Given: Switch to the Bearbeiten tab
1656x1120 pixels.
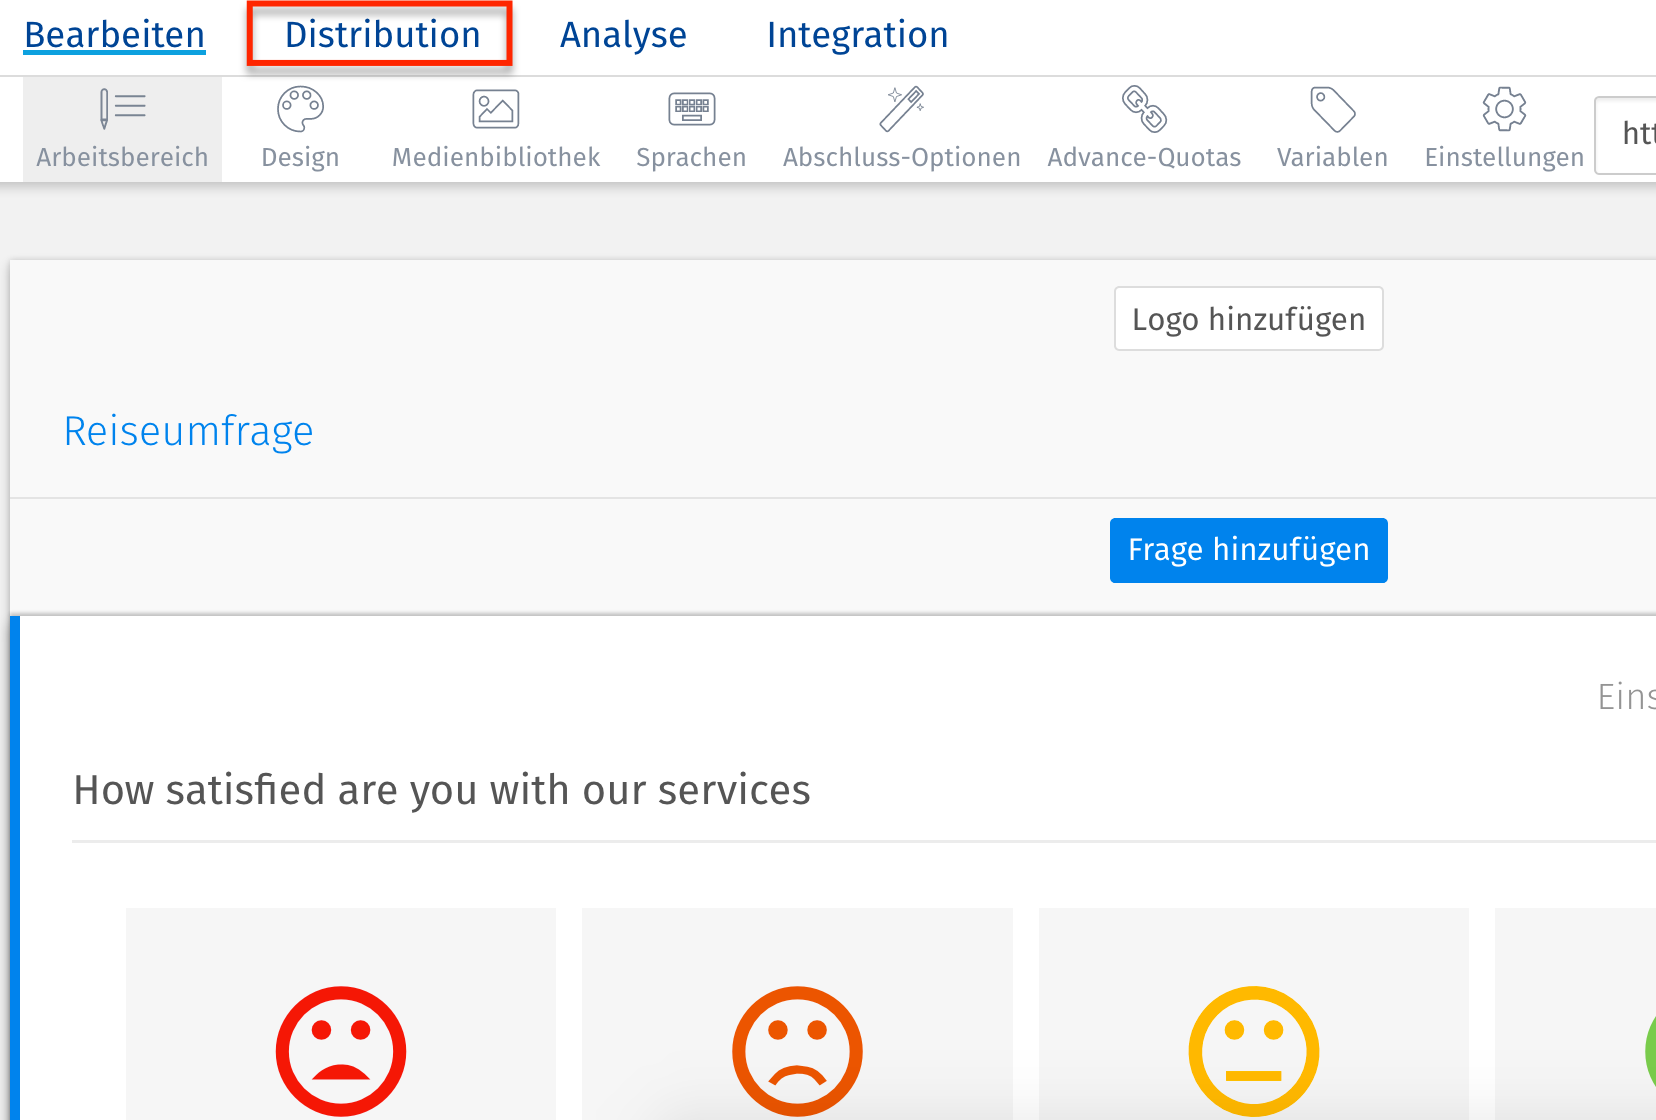Looking at the screenshot, I should pos(113,34).
